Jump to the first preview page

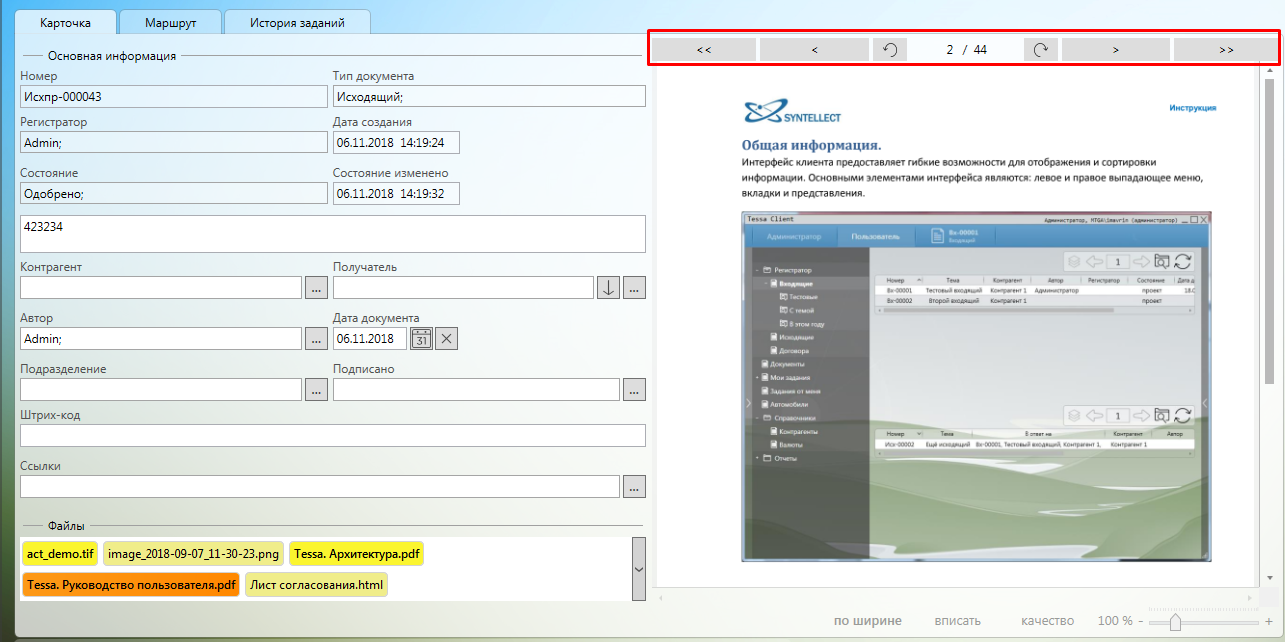[704, 50]
